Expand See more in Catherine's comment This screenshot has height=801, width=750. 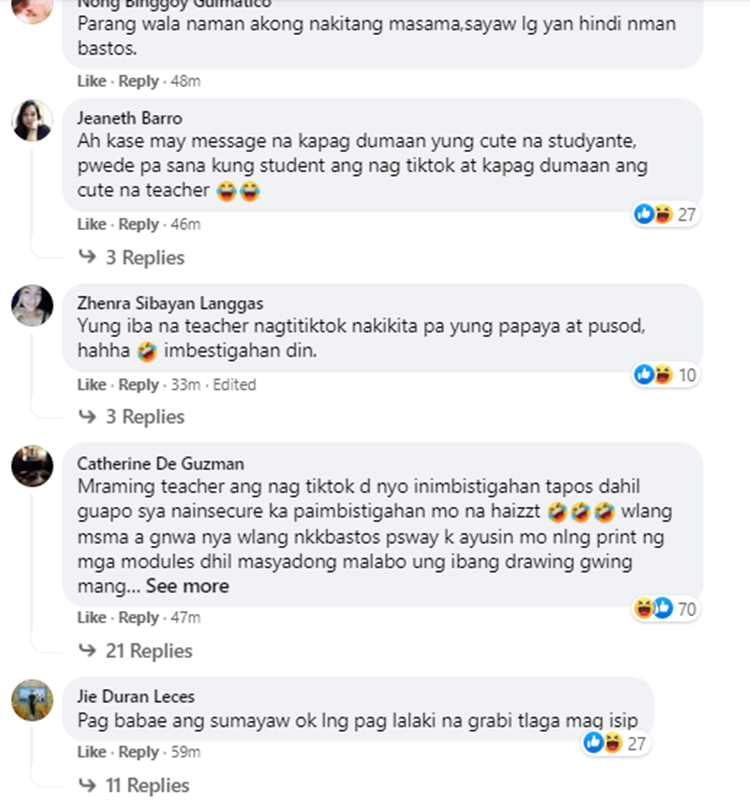[x=188, y=586]
